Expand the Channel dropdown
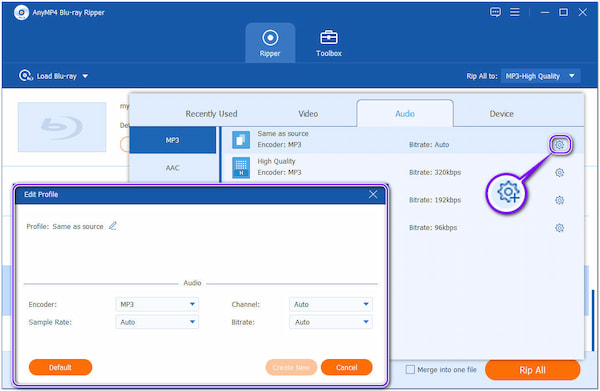This screenshot has width=600, height=391. [331, 305]
